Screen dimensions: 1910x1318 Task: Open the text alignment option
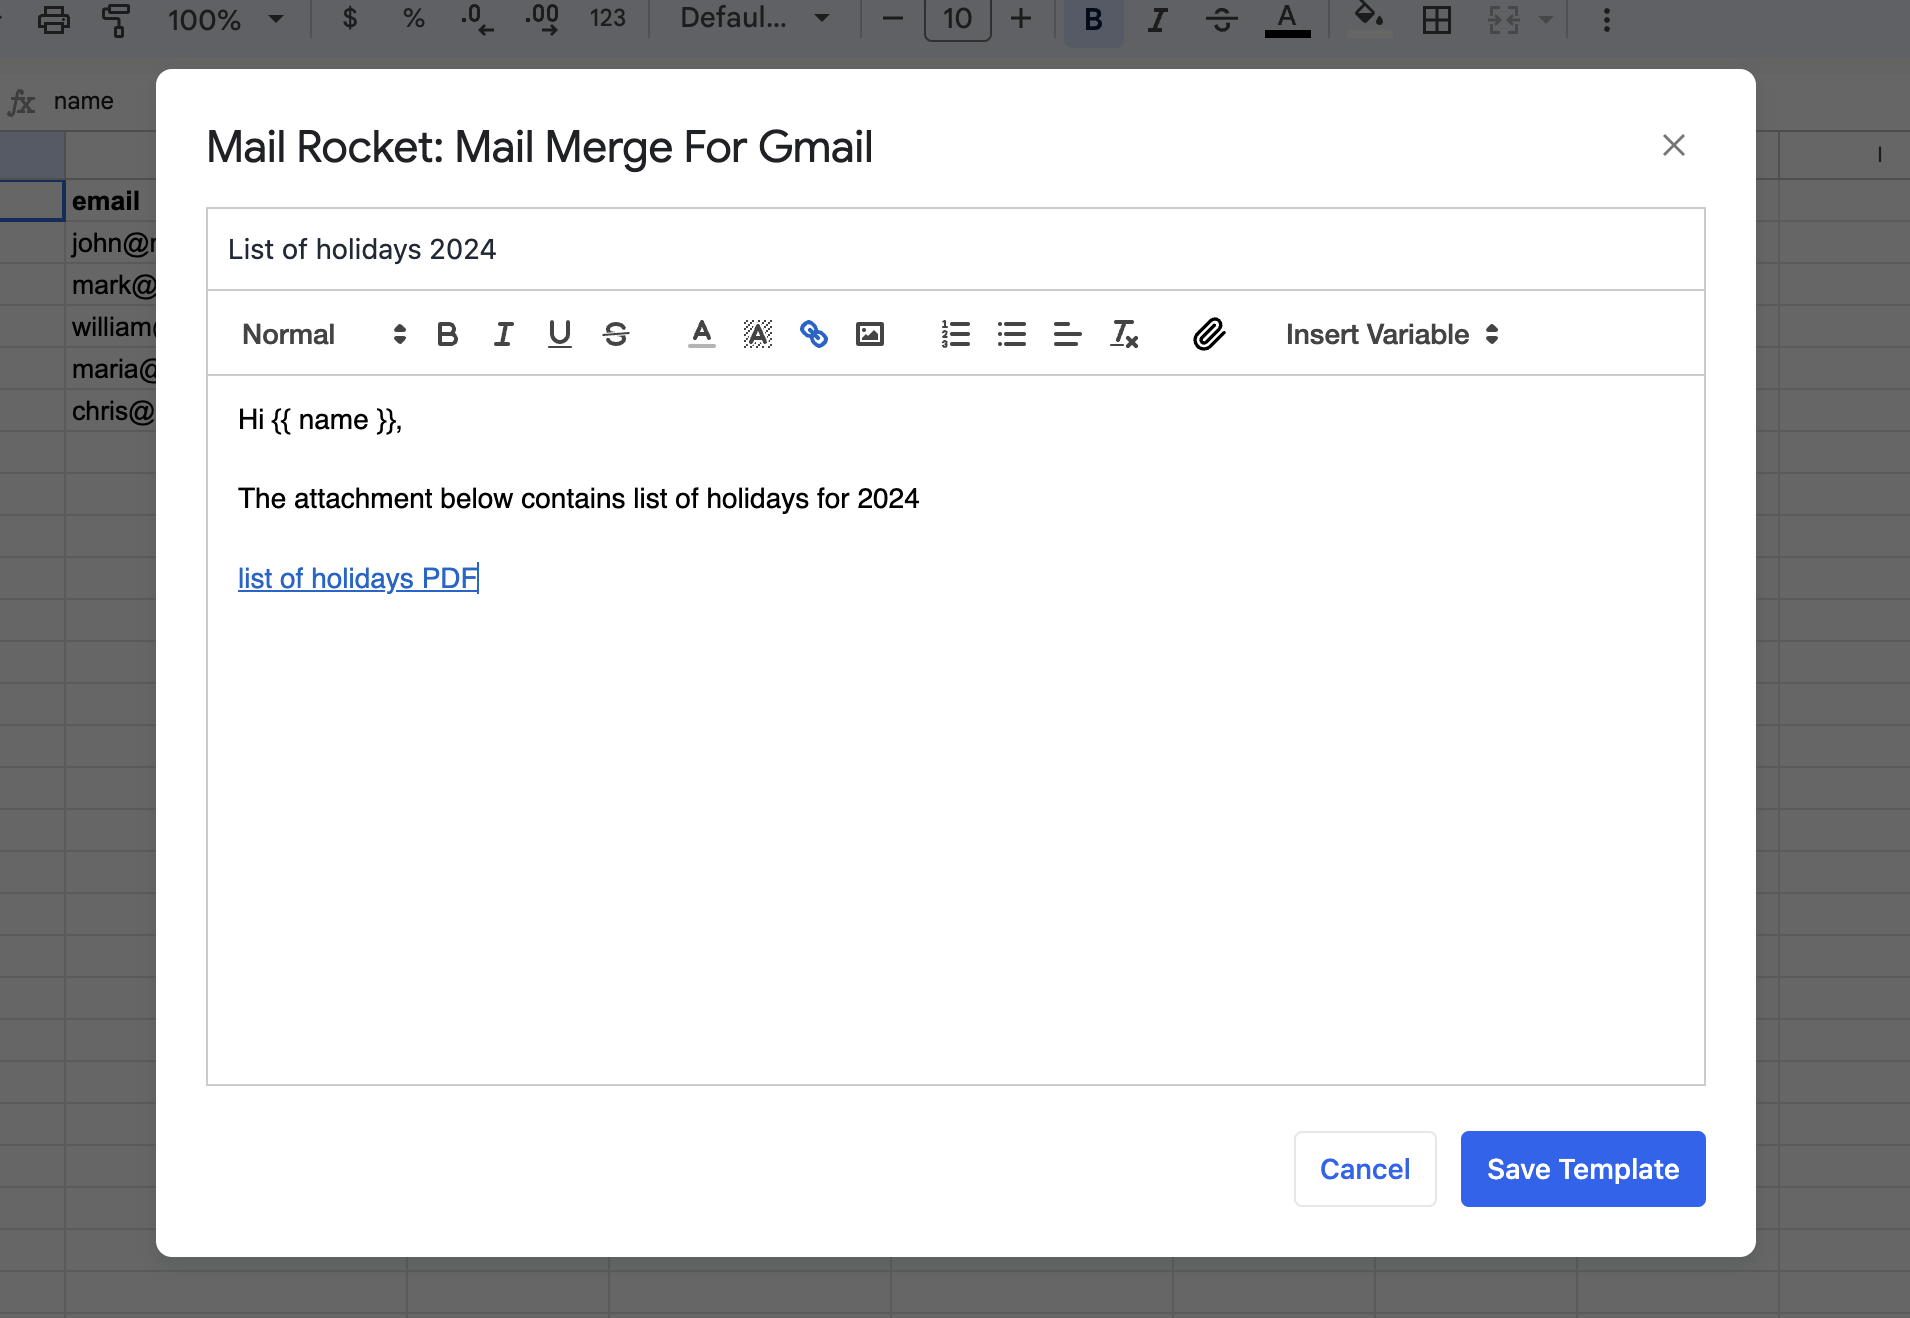pos(1067,334)
